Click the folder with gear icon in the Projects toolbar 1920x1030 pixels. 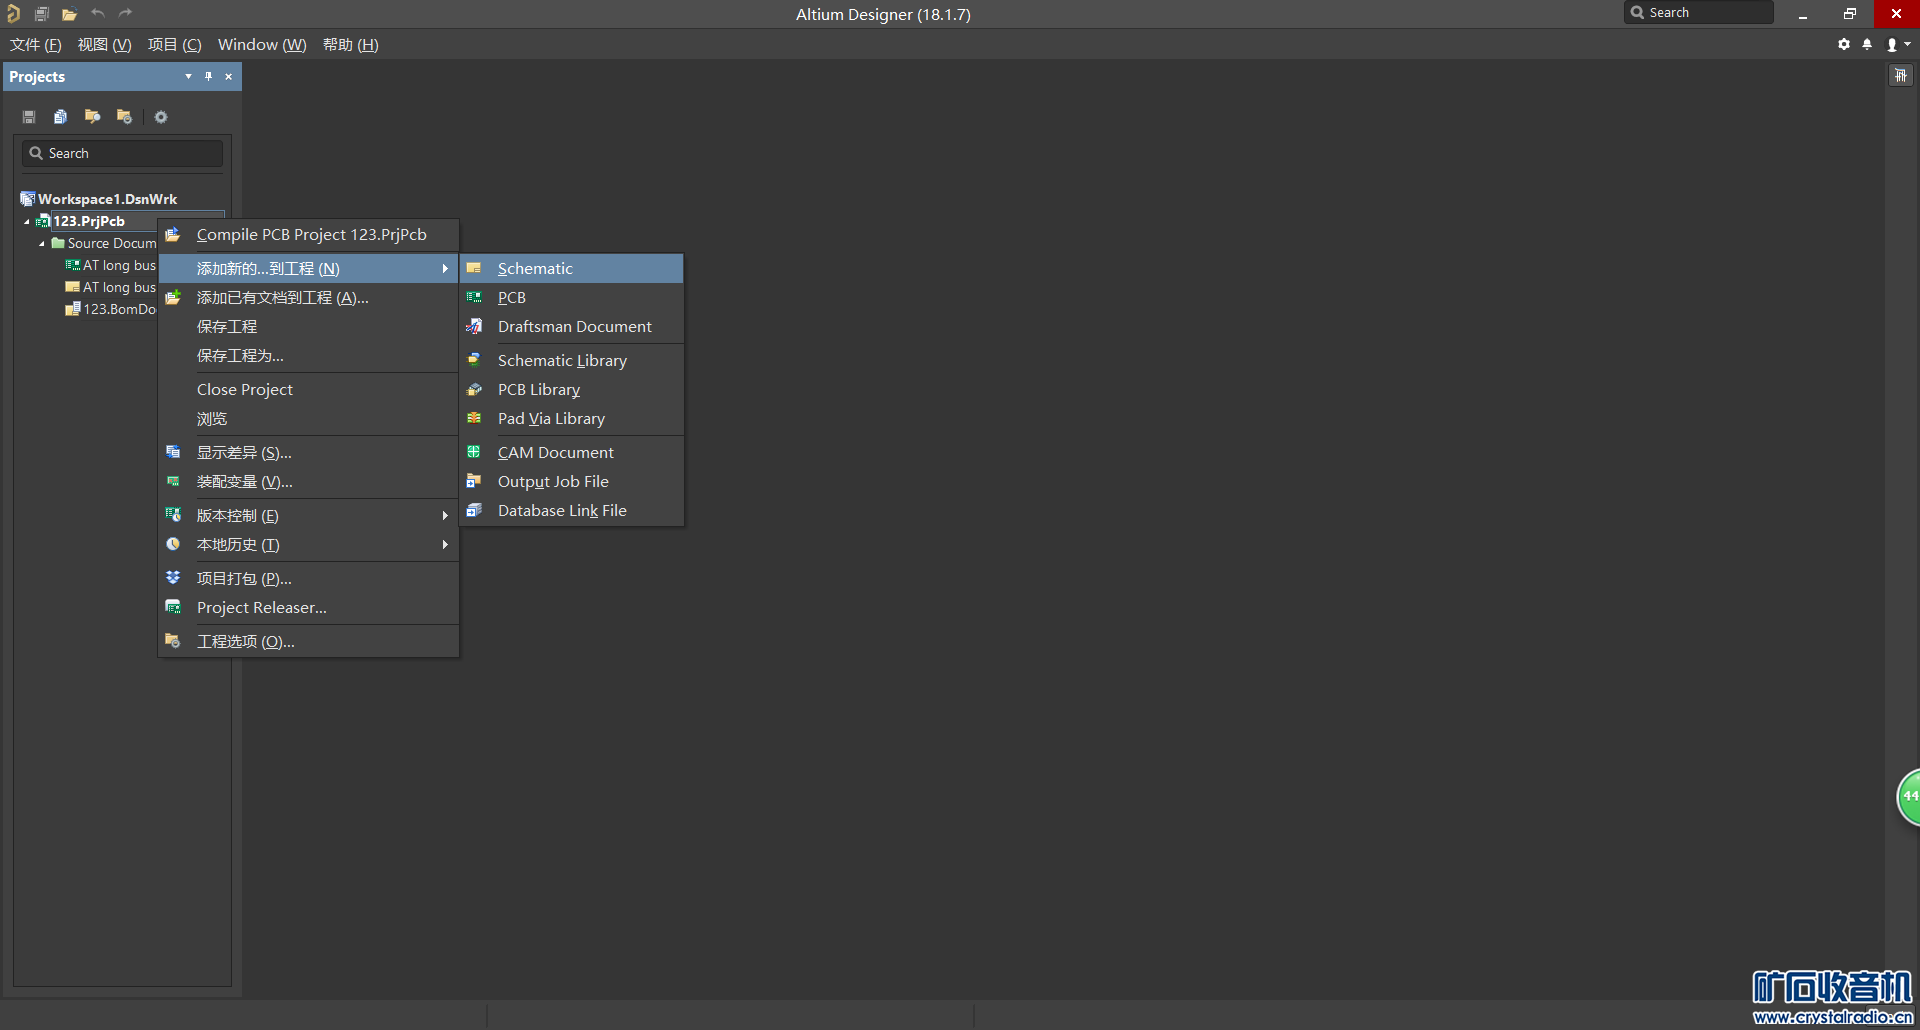pos(124,117)
